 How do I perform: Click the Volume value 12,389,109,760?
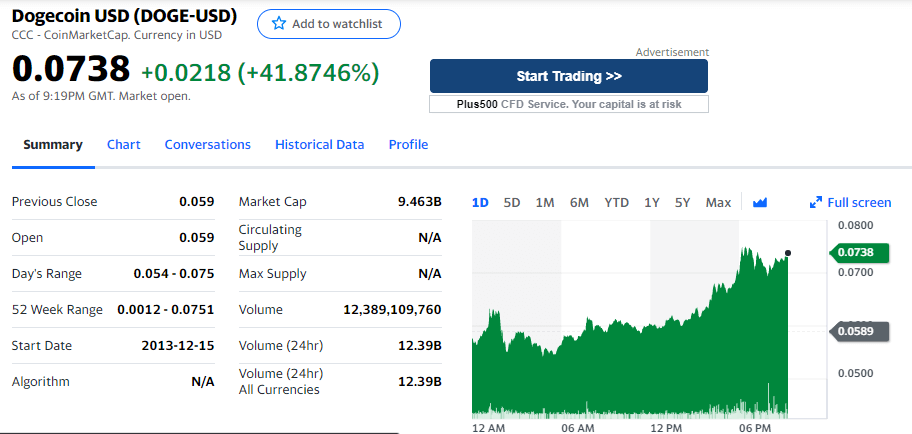click(x=393, y=310)
